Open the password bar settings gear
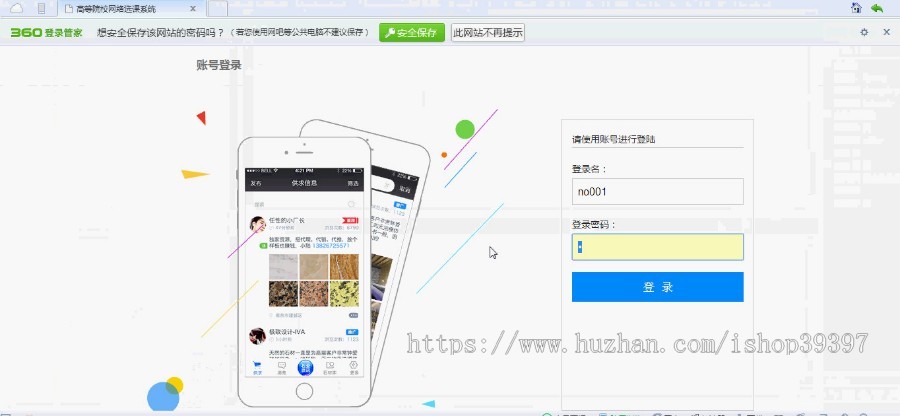Viewport: 900px width, 416px height. [864, 32]
